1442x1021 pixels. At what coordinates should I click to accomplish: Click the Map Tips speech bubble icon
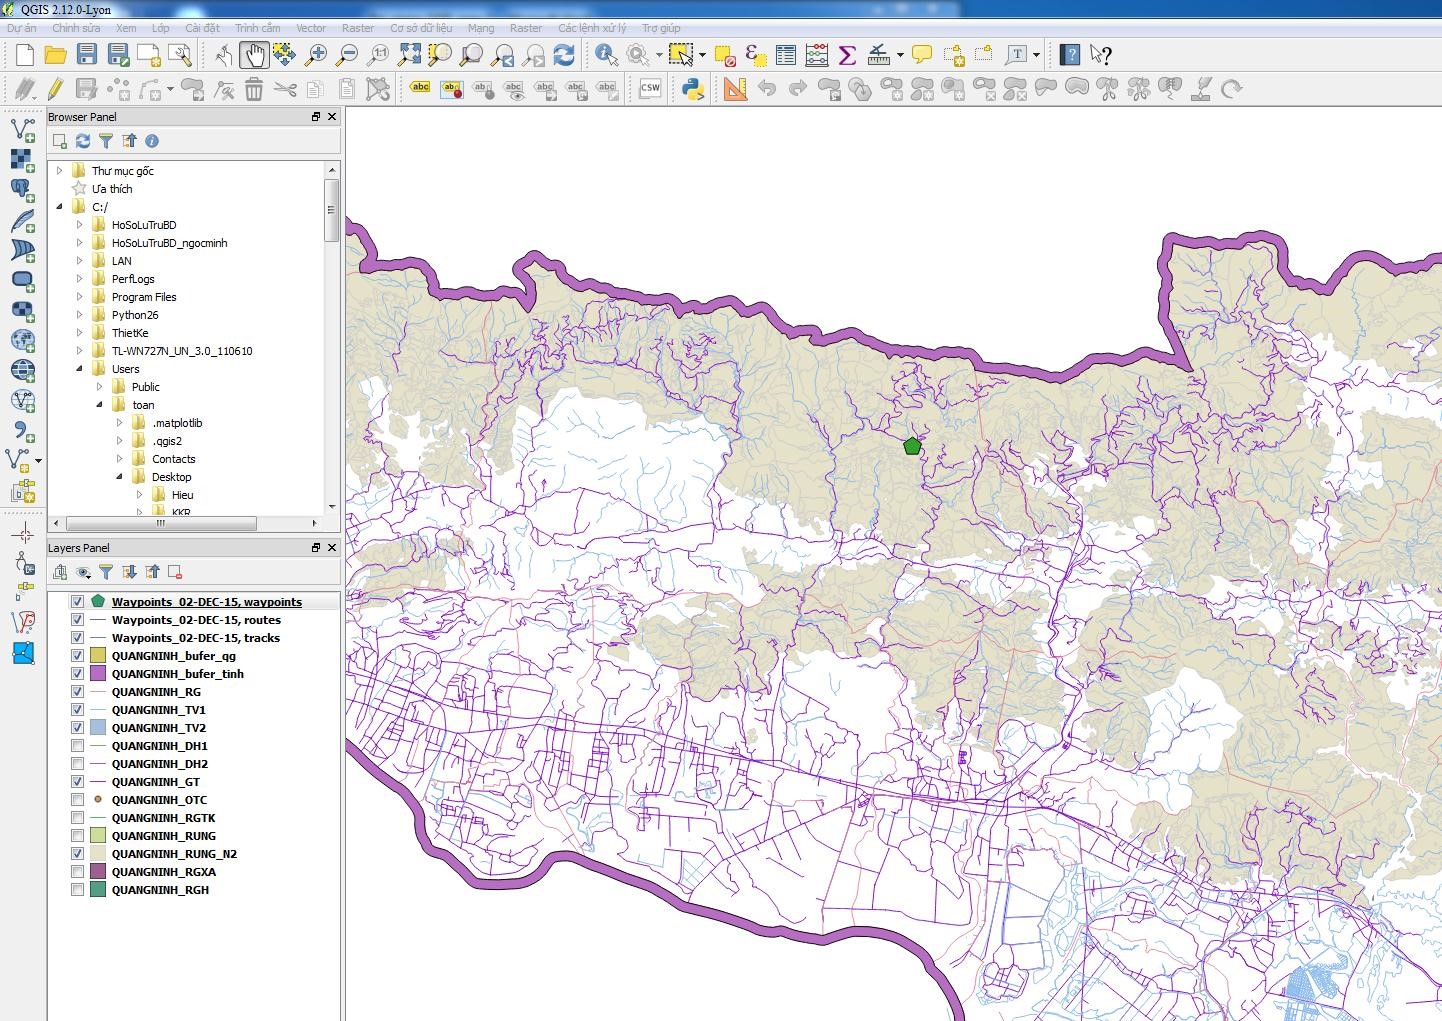click(x=922, y=55)
